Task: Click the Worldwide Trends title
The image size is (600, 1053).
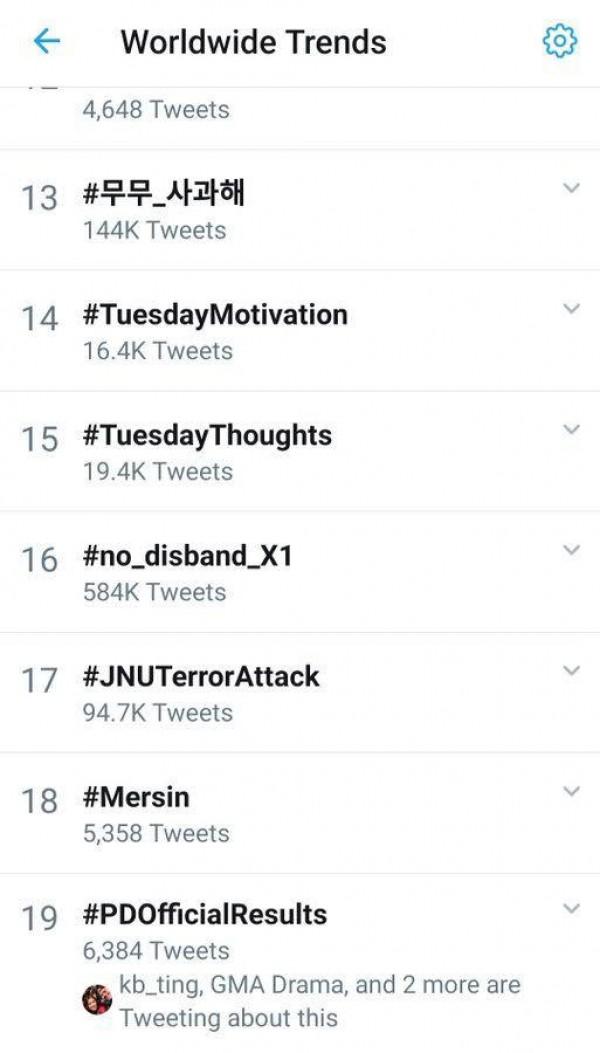Action: click(253, 42)
